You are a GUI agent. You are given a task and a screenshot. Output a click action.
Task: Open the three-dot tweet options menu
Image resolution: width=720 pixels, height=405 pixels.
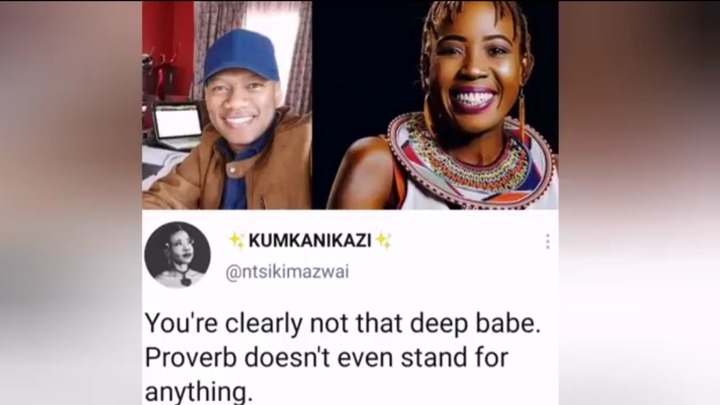(x=547, y=241)
